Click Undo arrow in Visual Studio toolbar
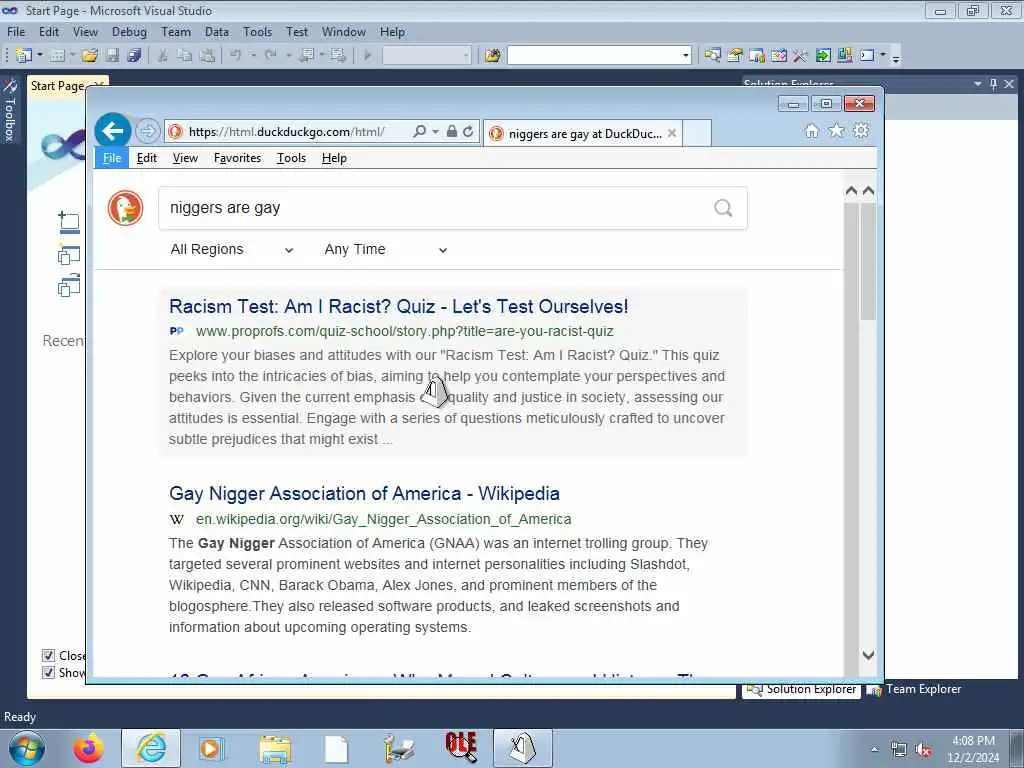This screenshot has height=768, width=1024. coord(236,56)
